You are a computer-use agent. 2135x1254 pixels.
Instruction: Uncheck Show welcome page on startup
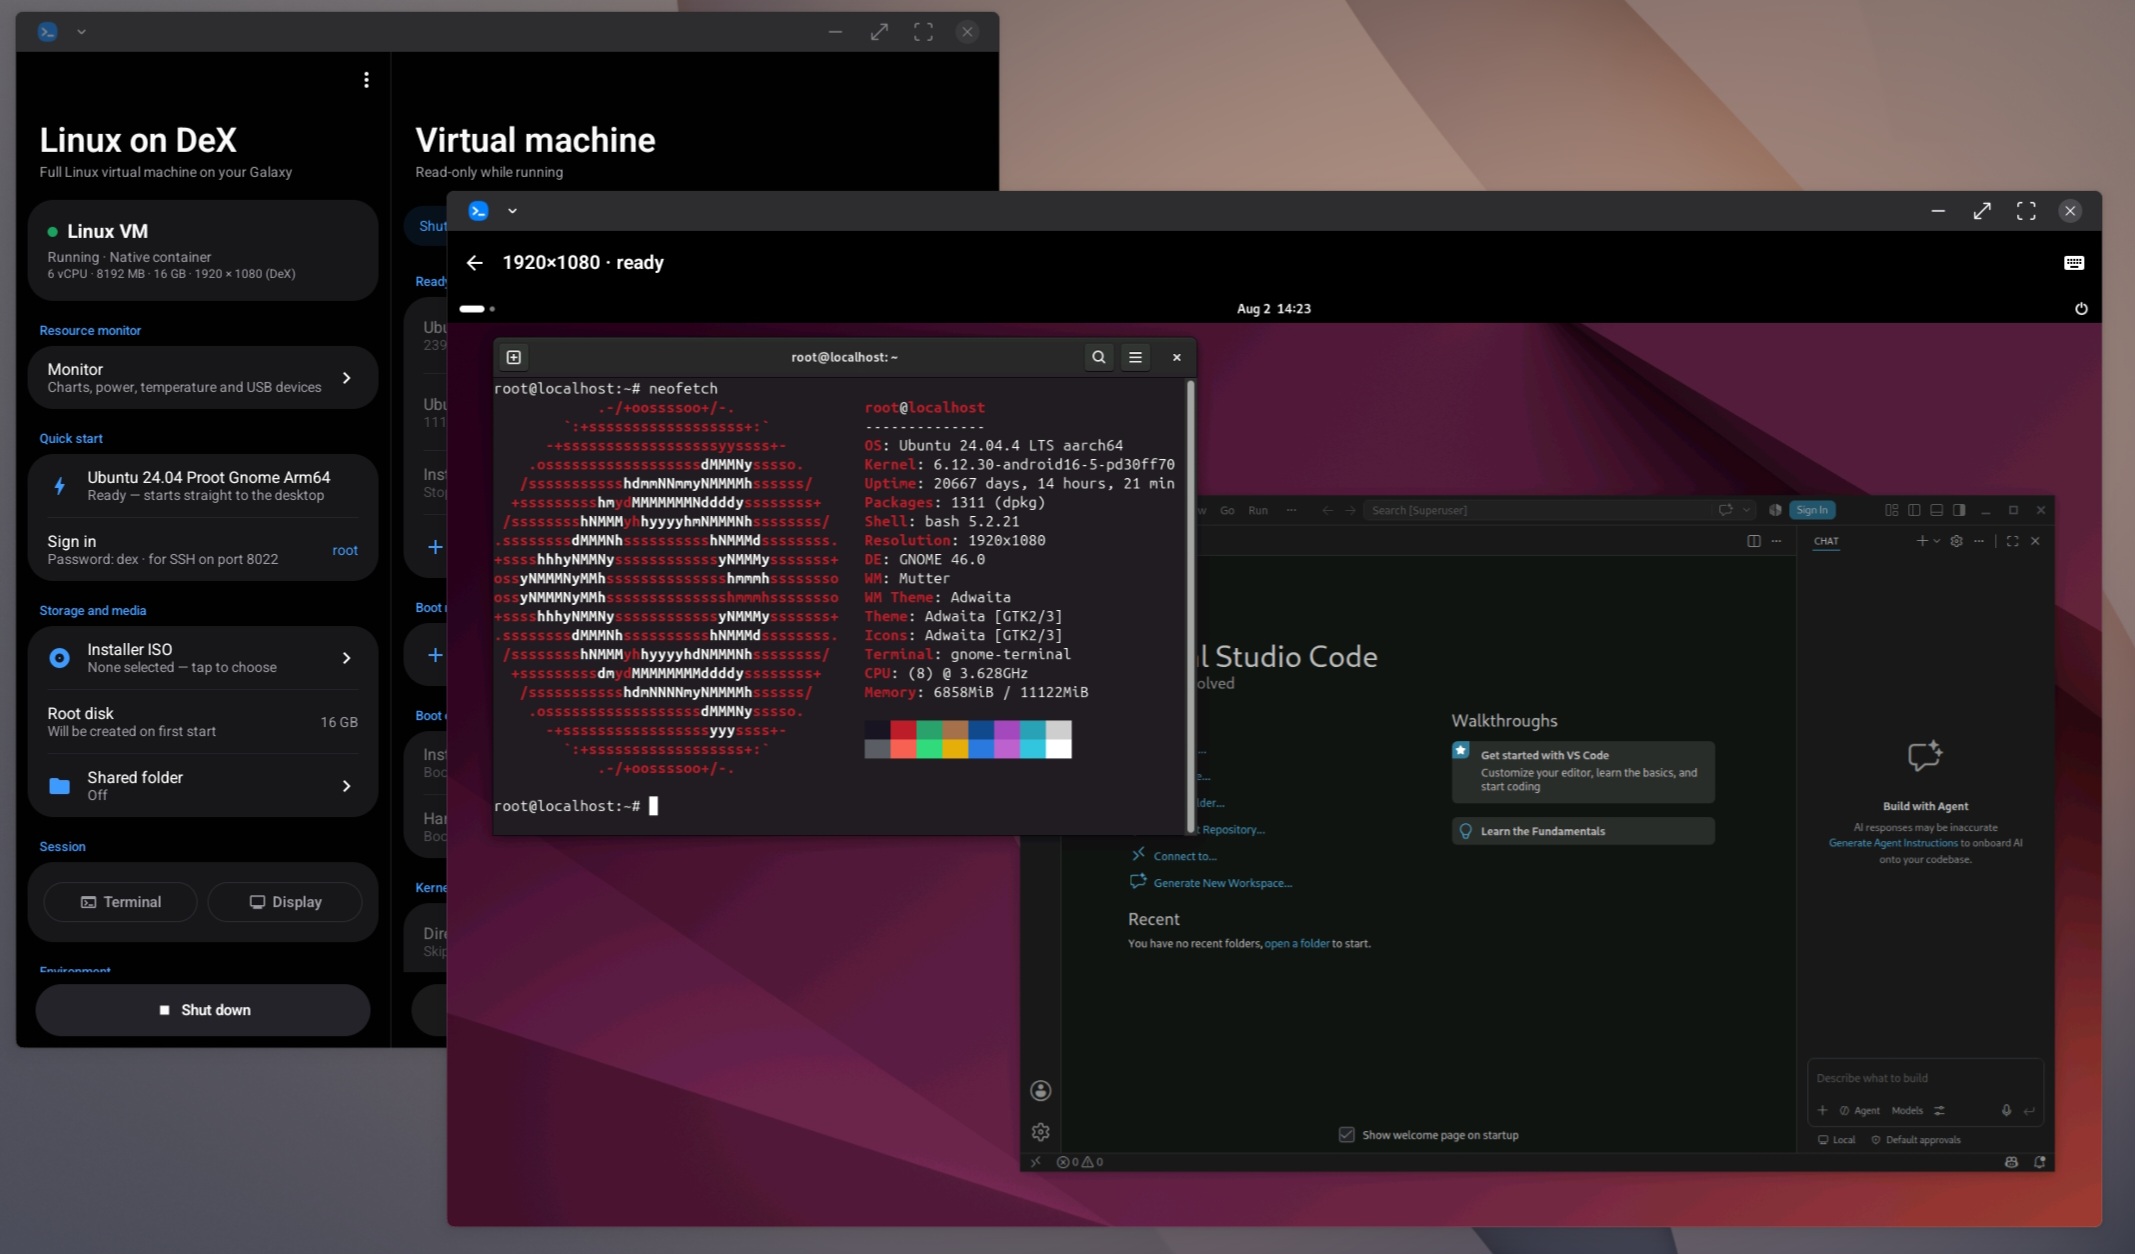pos(1346,1135)
